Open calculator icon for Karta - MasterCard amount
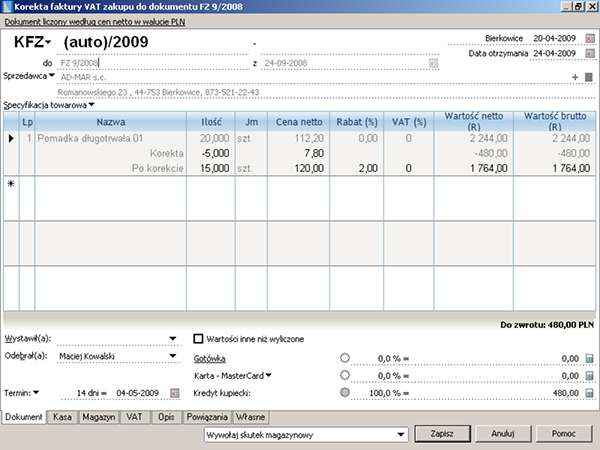Screen dimensions: 600x450 click(x=589, y=375)
